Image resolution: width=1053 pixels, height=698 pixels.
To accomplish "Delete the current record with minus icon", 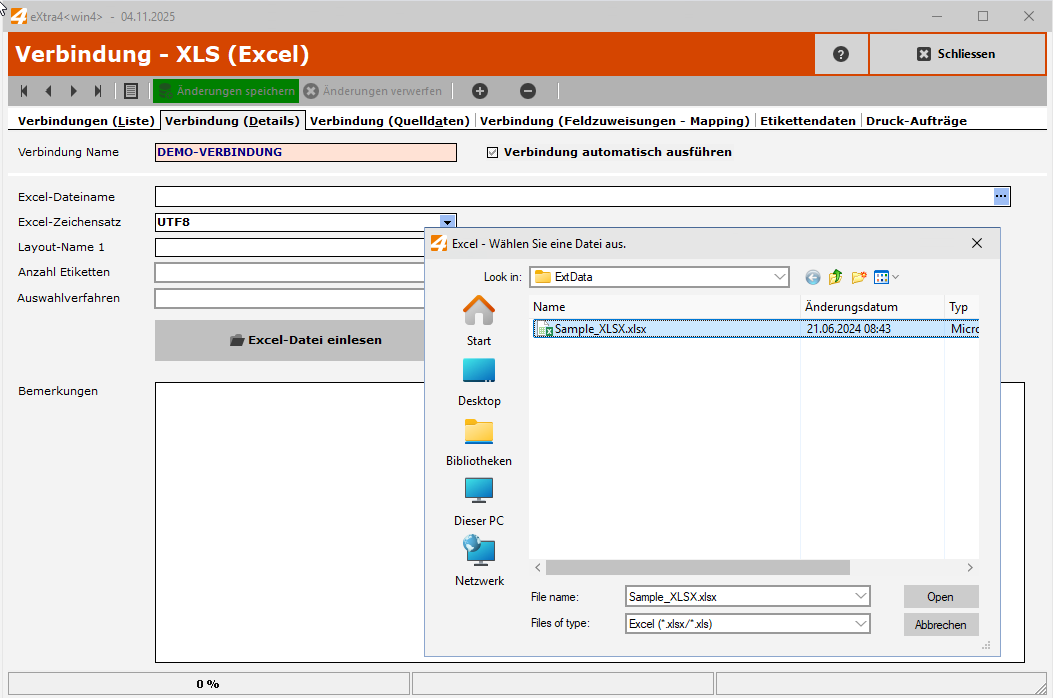I will 527,91.
